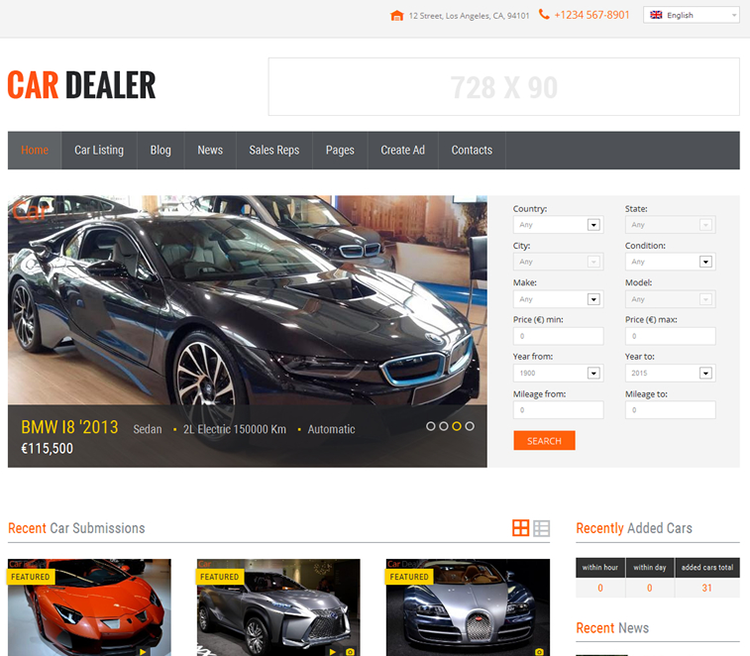Screen dimensions: 750x656
Task: Go to the Home menu item
Action: coord(34,150)
